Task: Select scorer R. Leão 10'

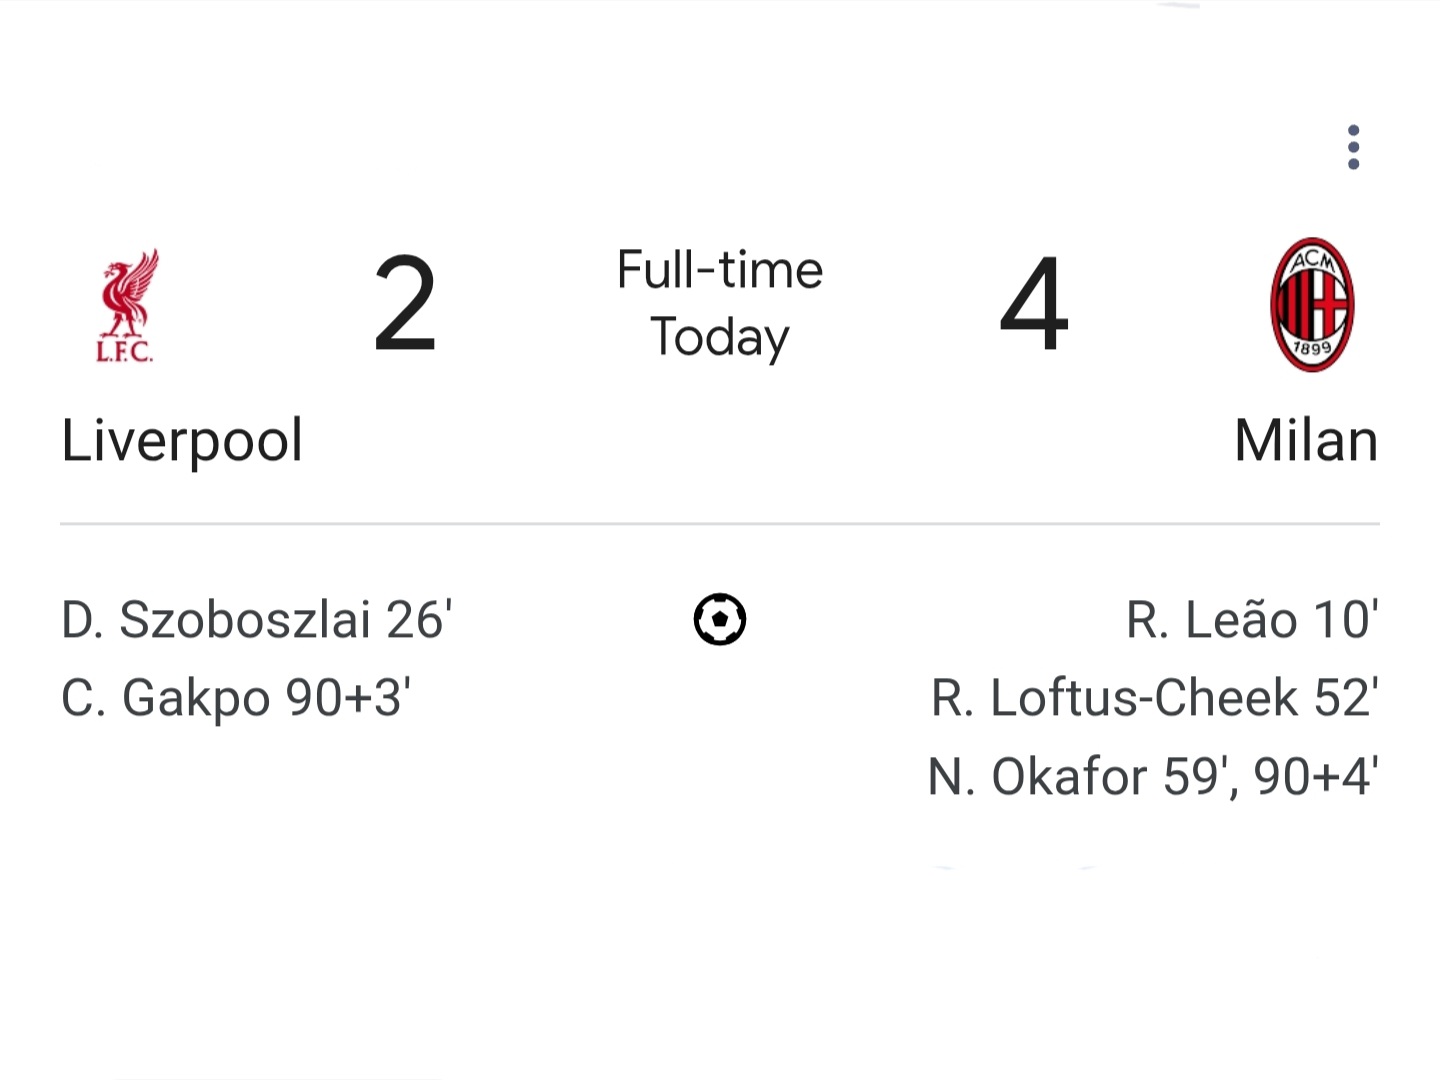Action: (1252, 619)
